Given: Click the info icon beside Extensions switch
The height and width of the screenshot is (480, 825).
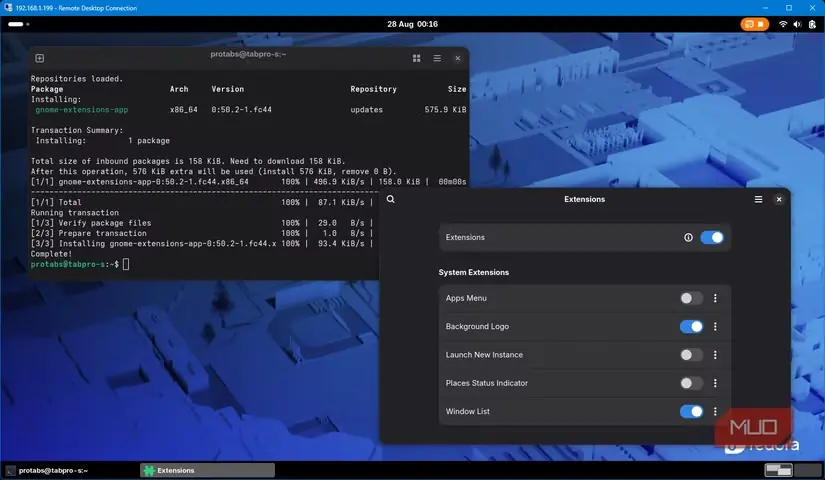Looking at the screenshot, I should coord(688,237).
